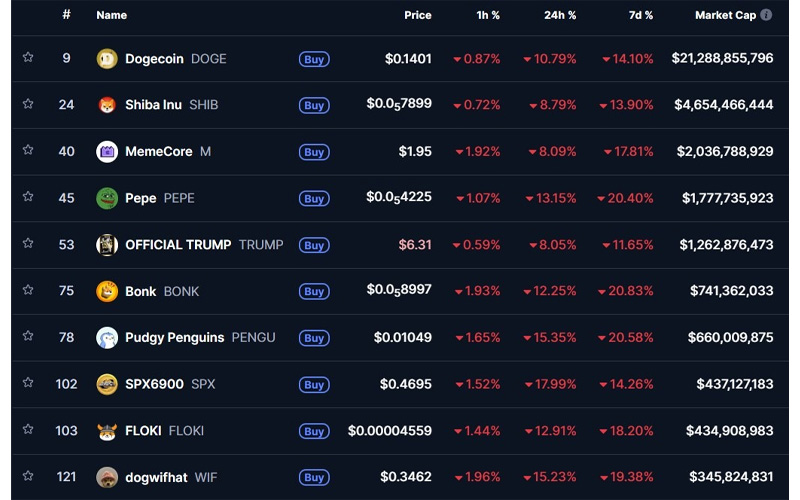The height and width of the screenshot is (500, 800).
Task: Sort by the 7d % column header
Action: click(x=641, y=15)
